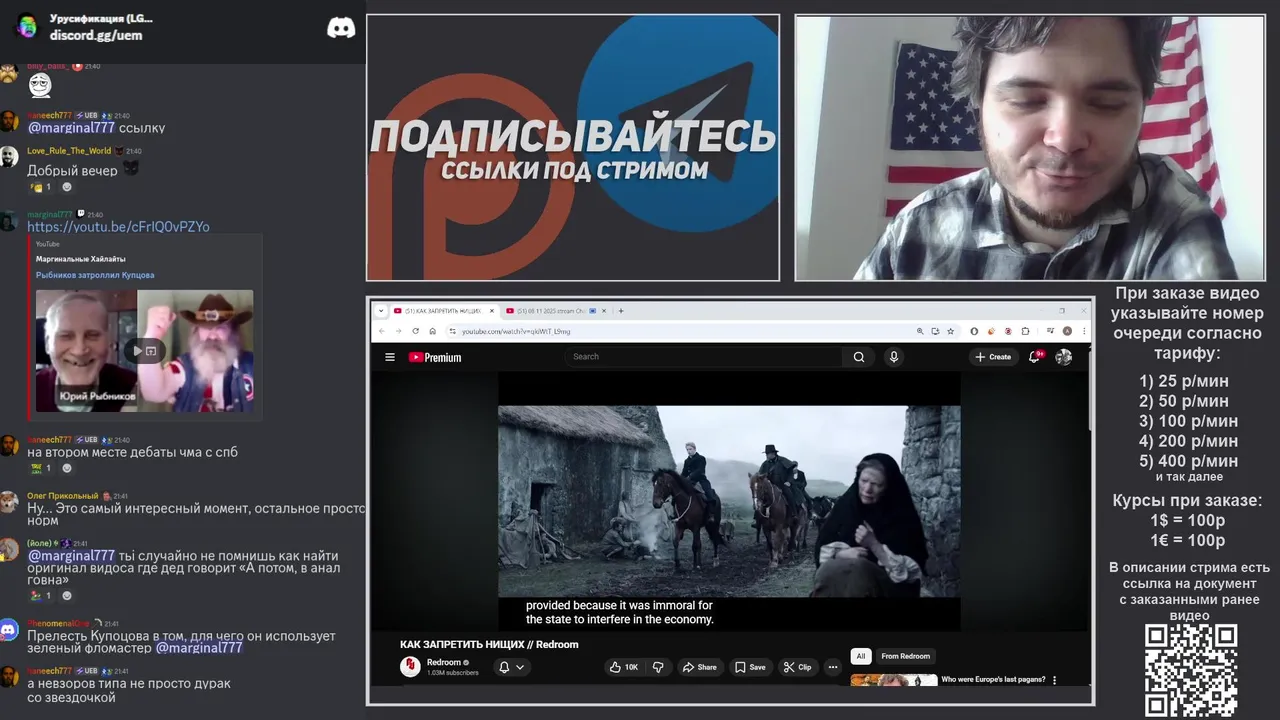1280x720 pixels.
Task: Open Chrome three-dot menu
Action: (x=1083, y=331)
